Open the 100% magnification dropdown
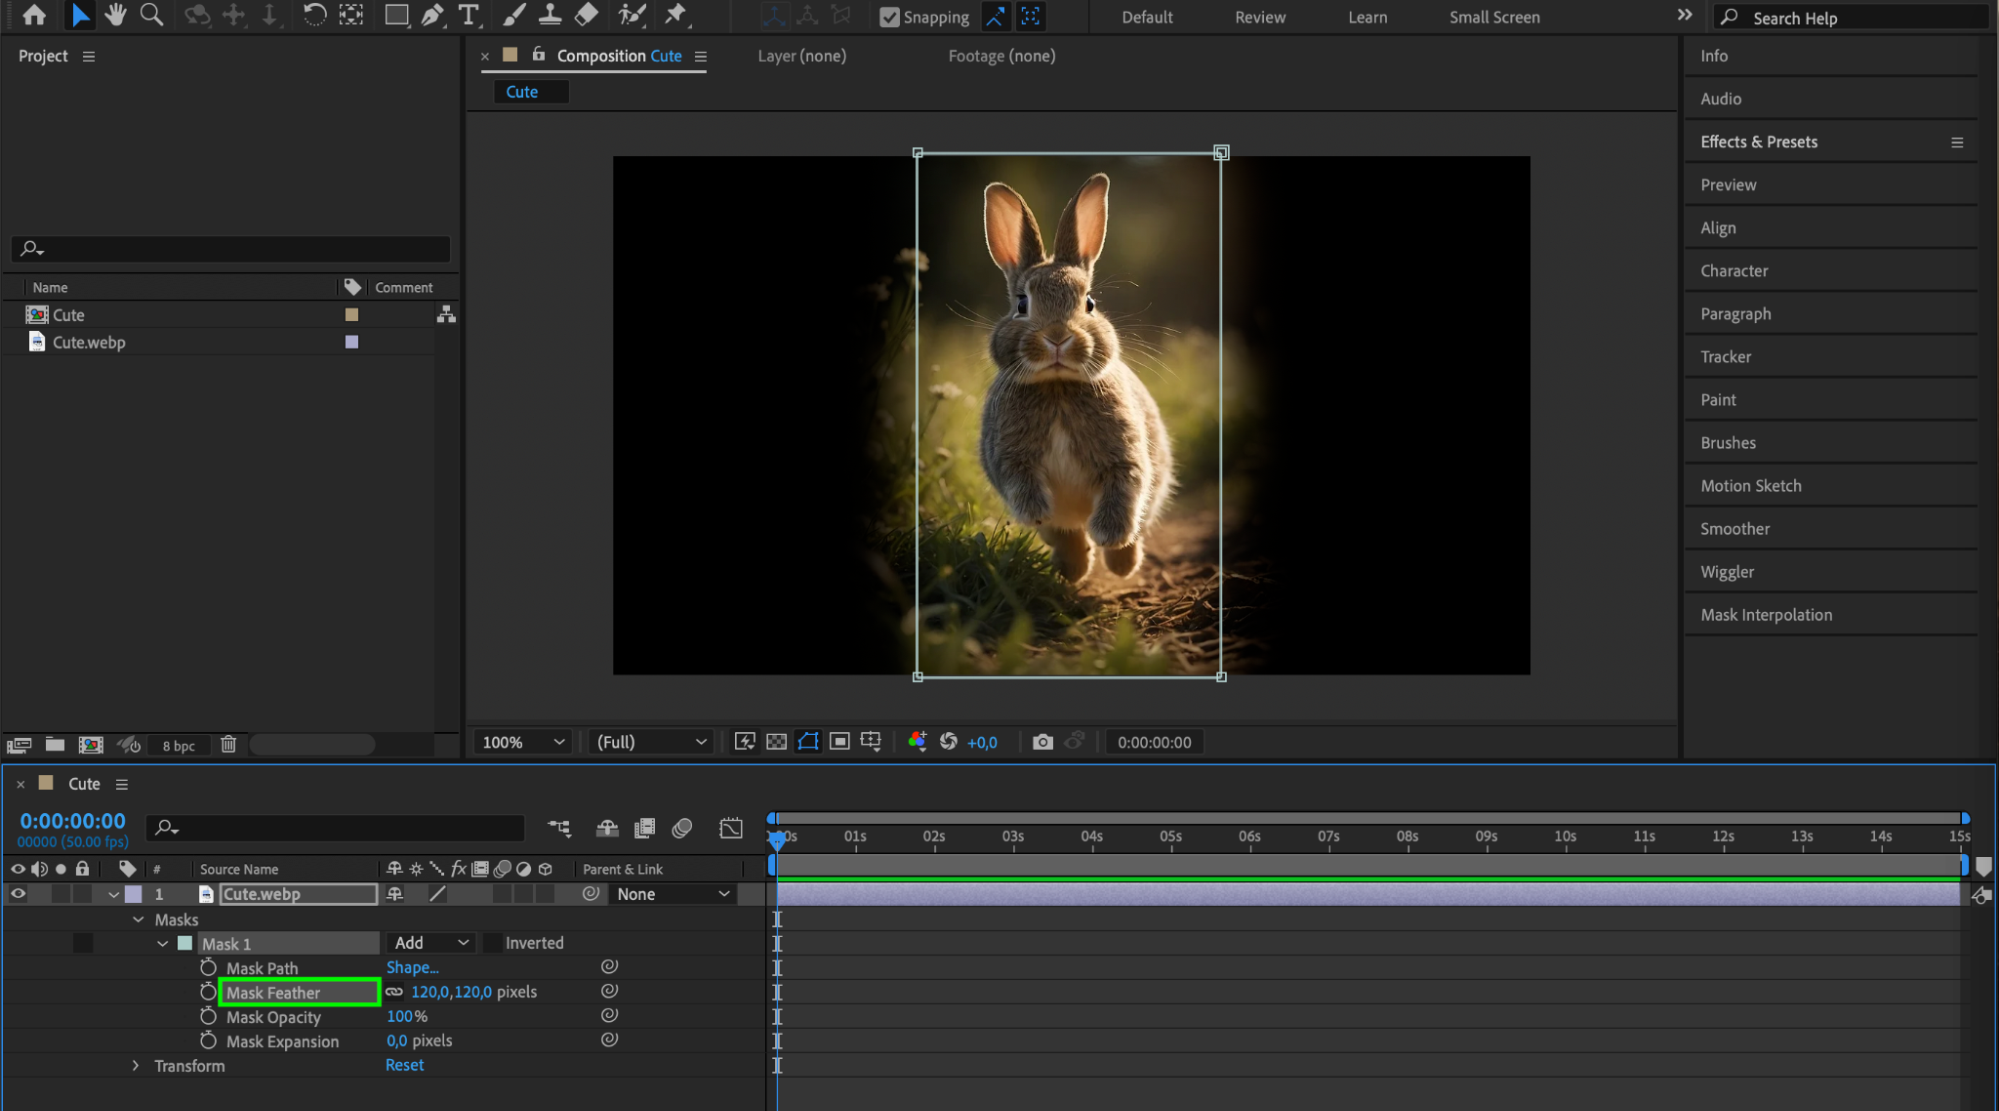Image resolution: width=1999 pixels, height=1111 pixels. click(524, 742)
